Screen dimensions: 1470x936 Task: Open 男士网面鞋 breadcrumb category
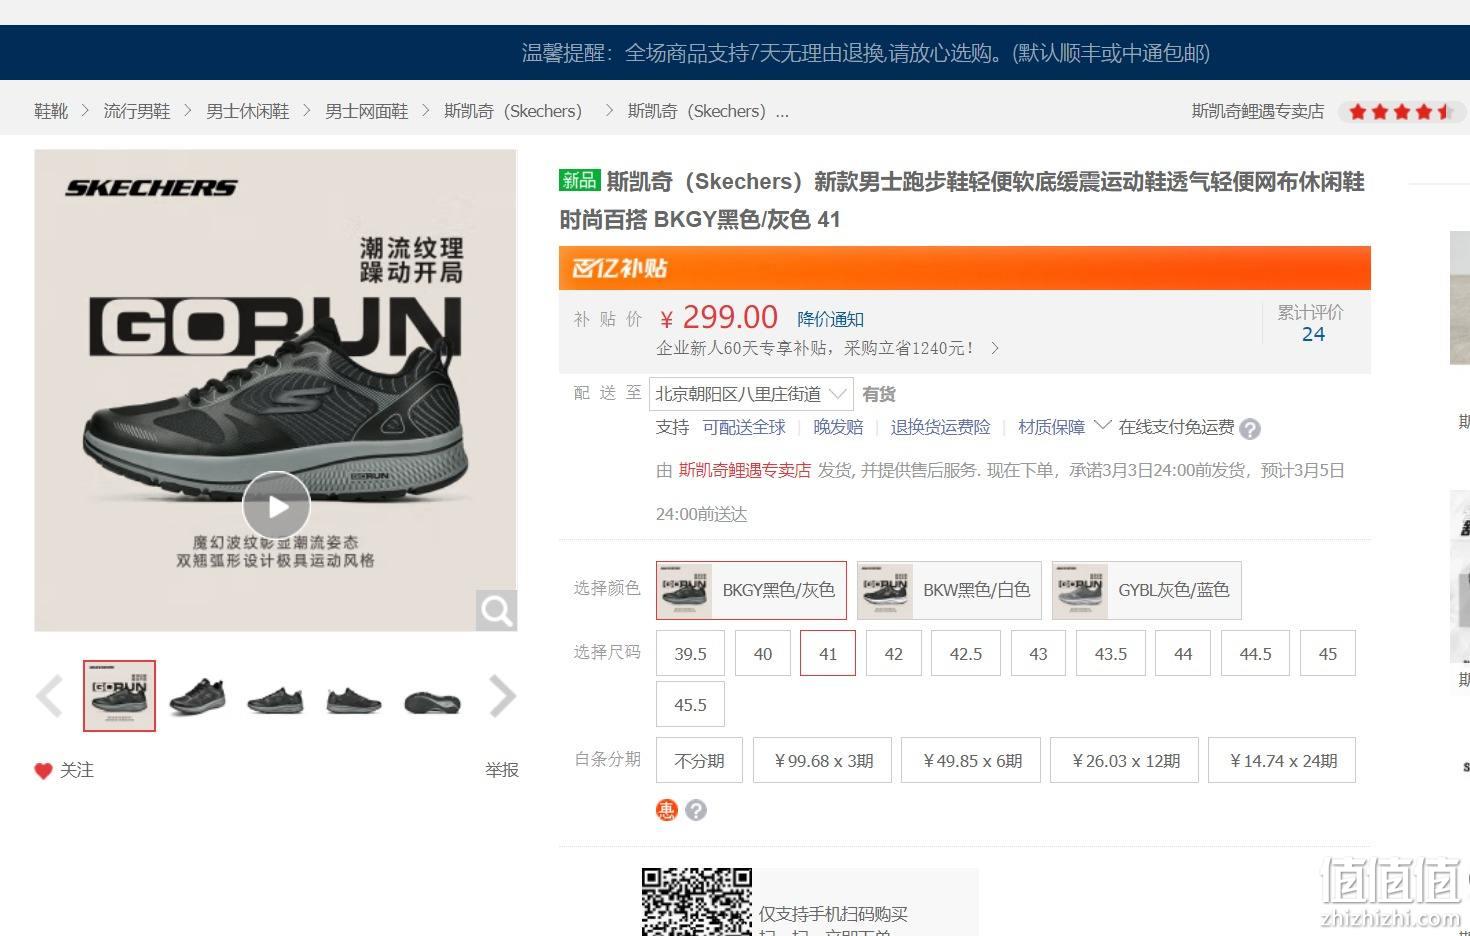coord(366,111)
